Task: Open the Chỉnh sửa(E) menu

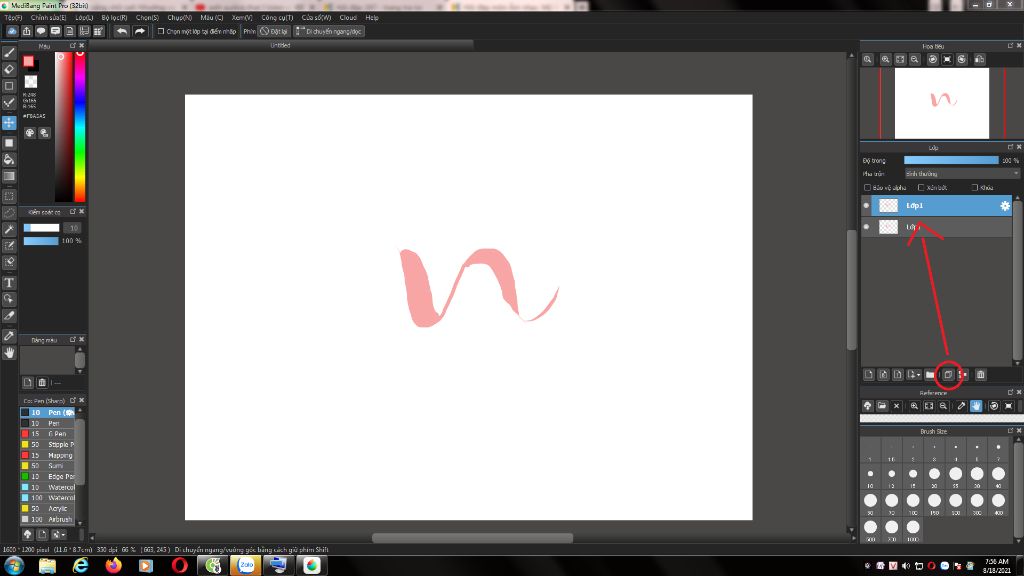Action: (48, 18)
